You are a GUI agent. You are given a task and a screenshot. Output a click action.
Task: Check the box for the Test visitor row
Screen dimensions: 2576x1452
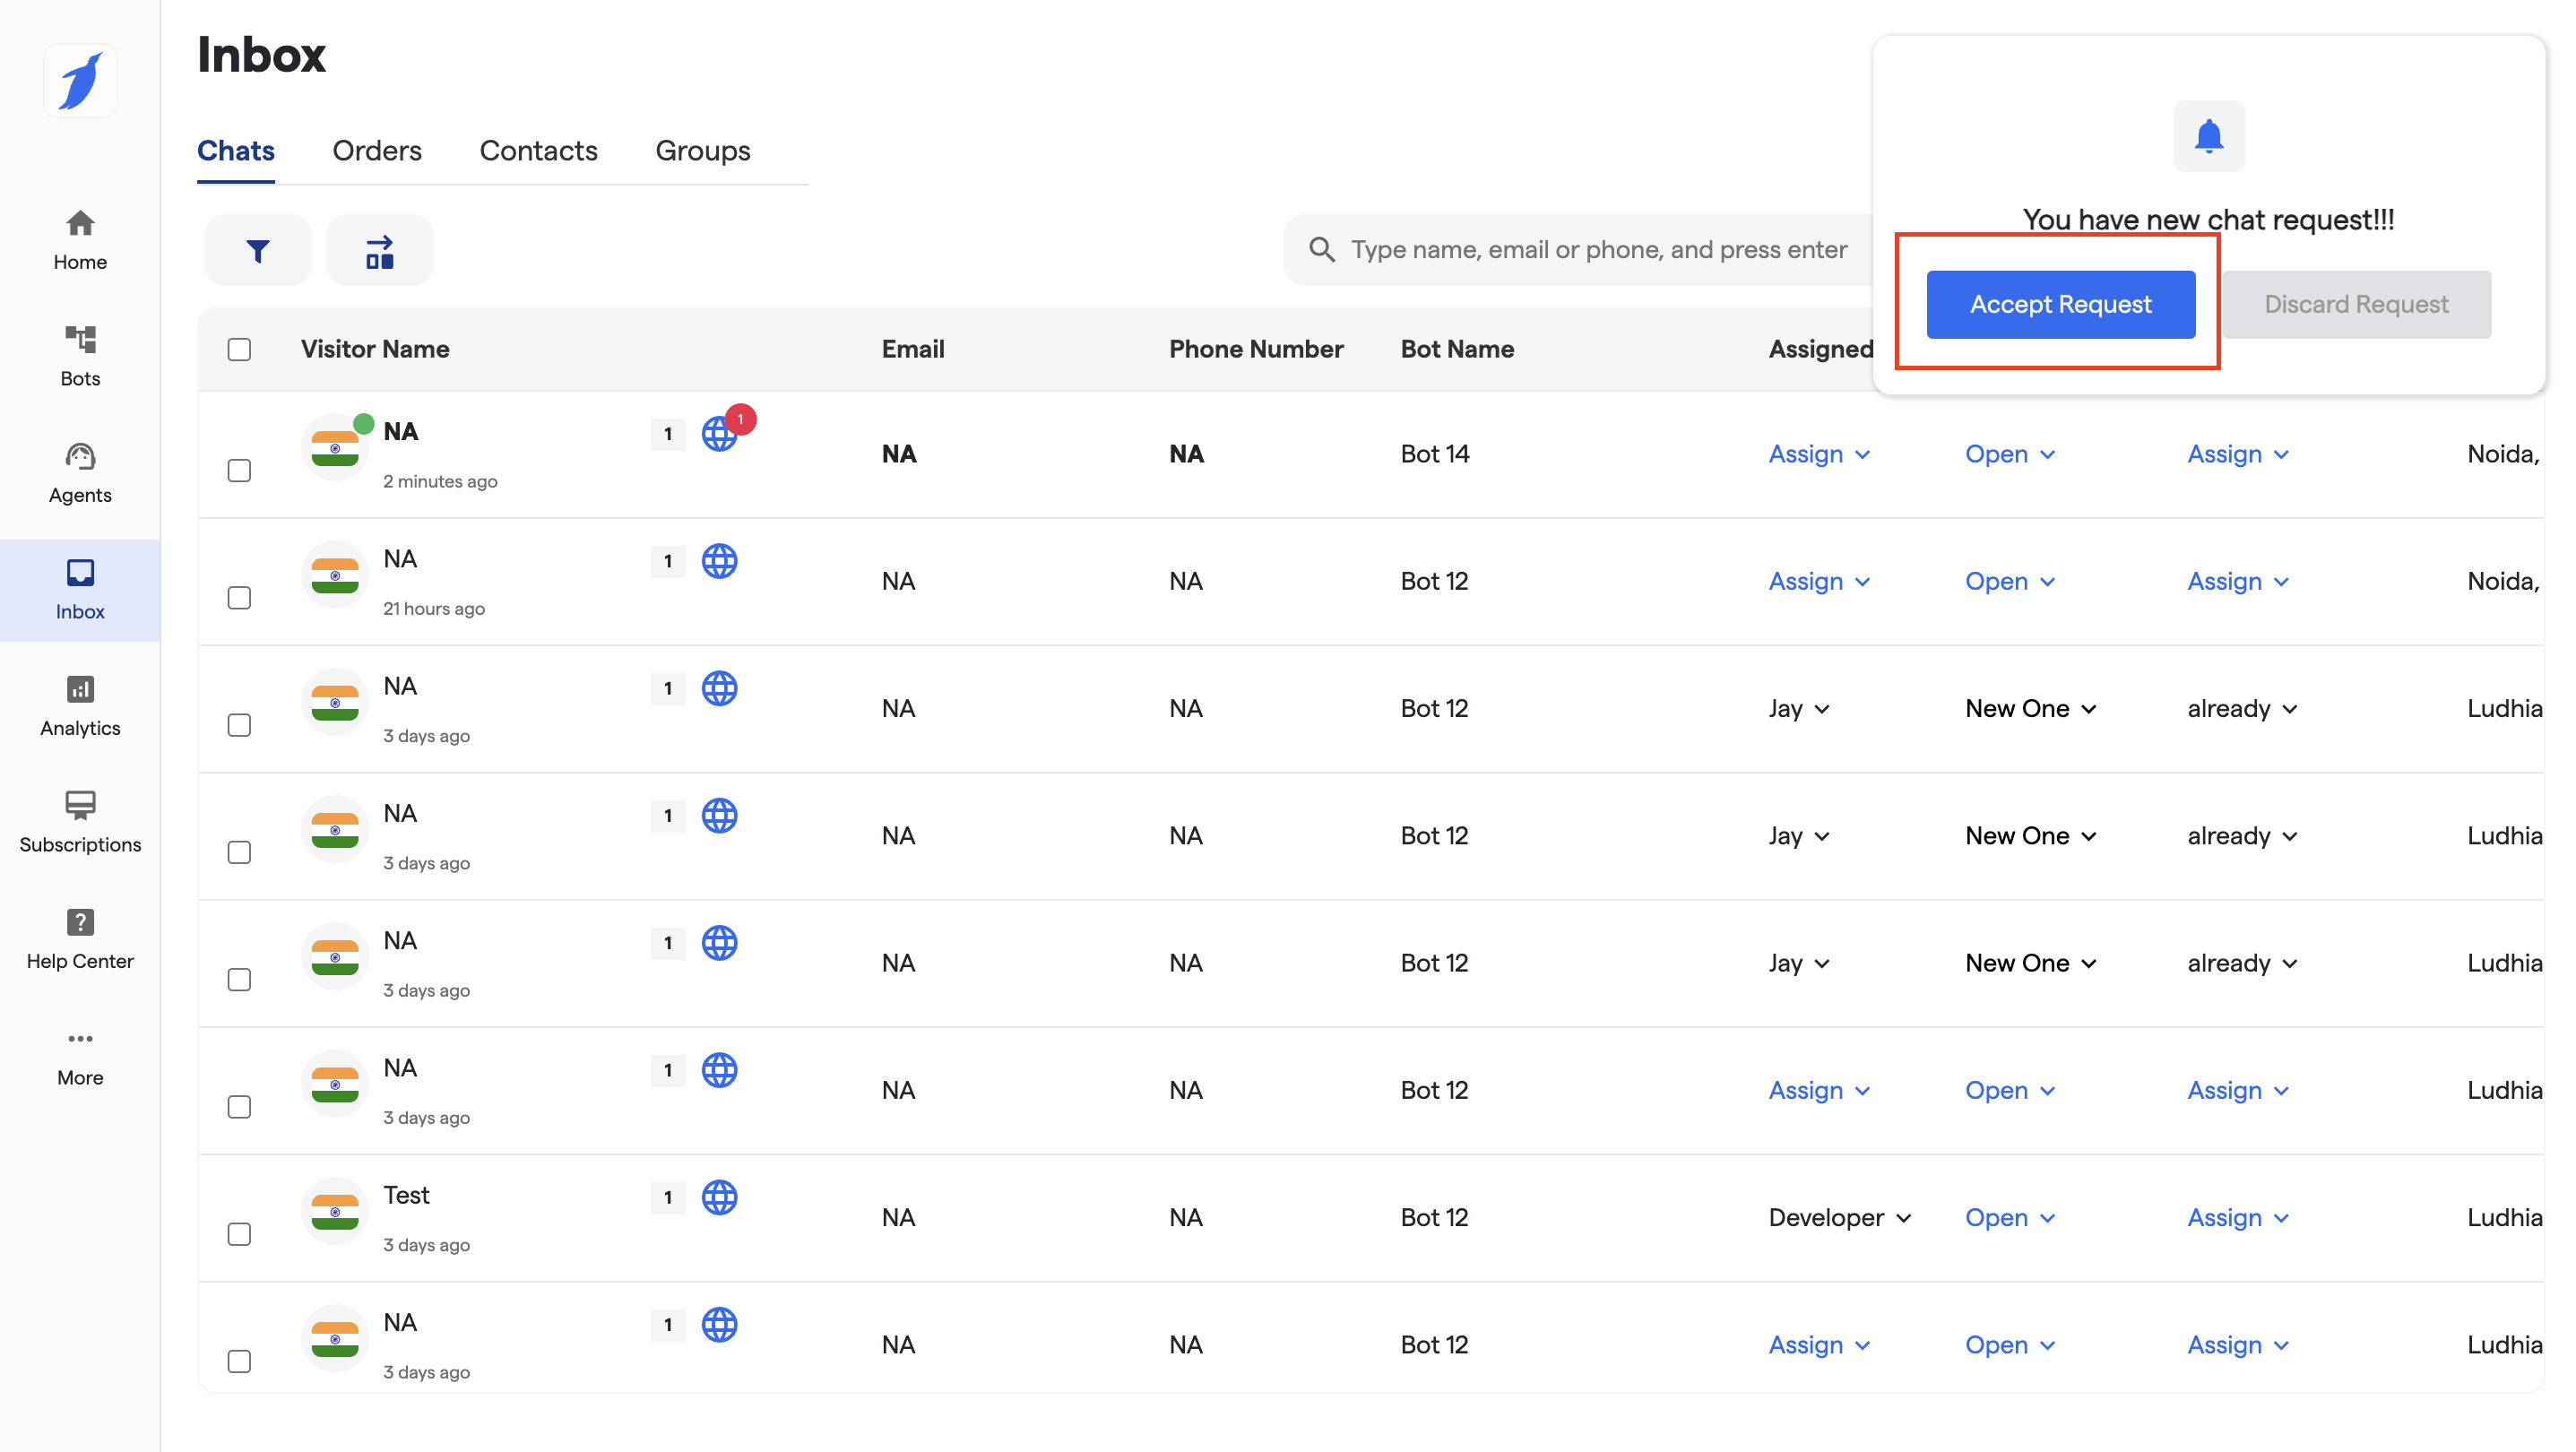point(239,1234)
